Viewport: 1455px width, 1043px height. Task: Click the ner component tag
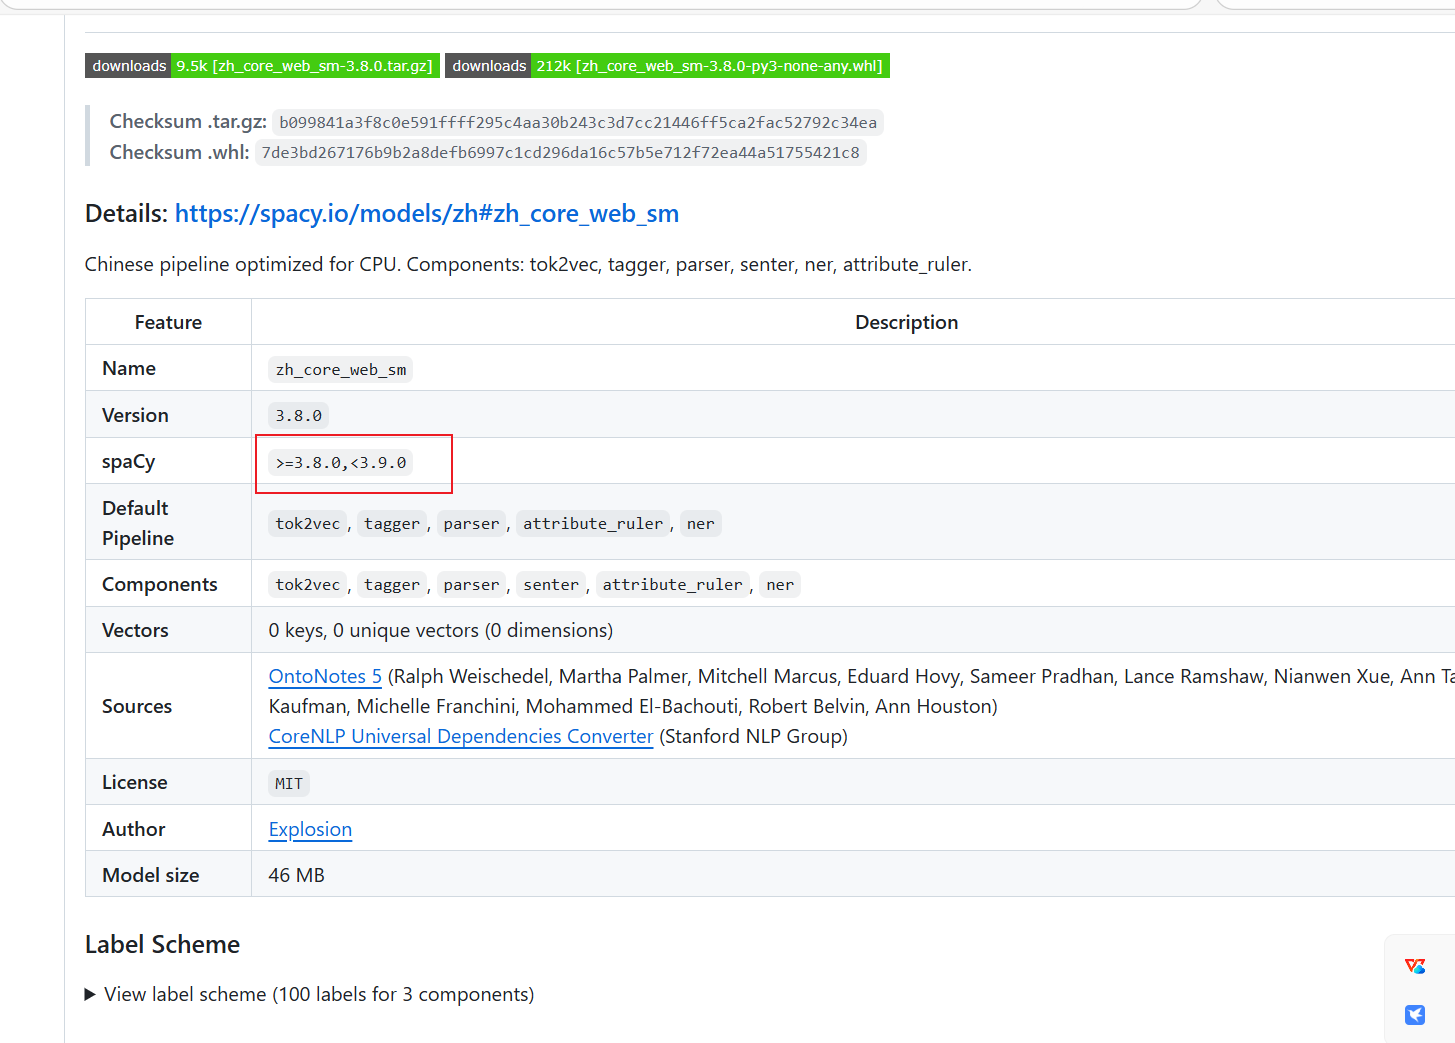(x=779, y=584)
